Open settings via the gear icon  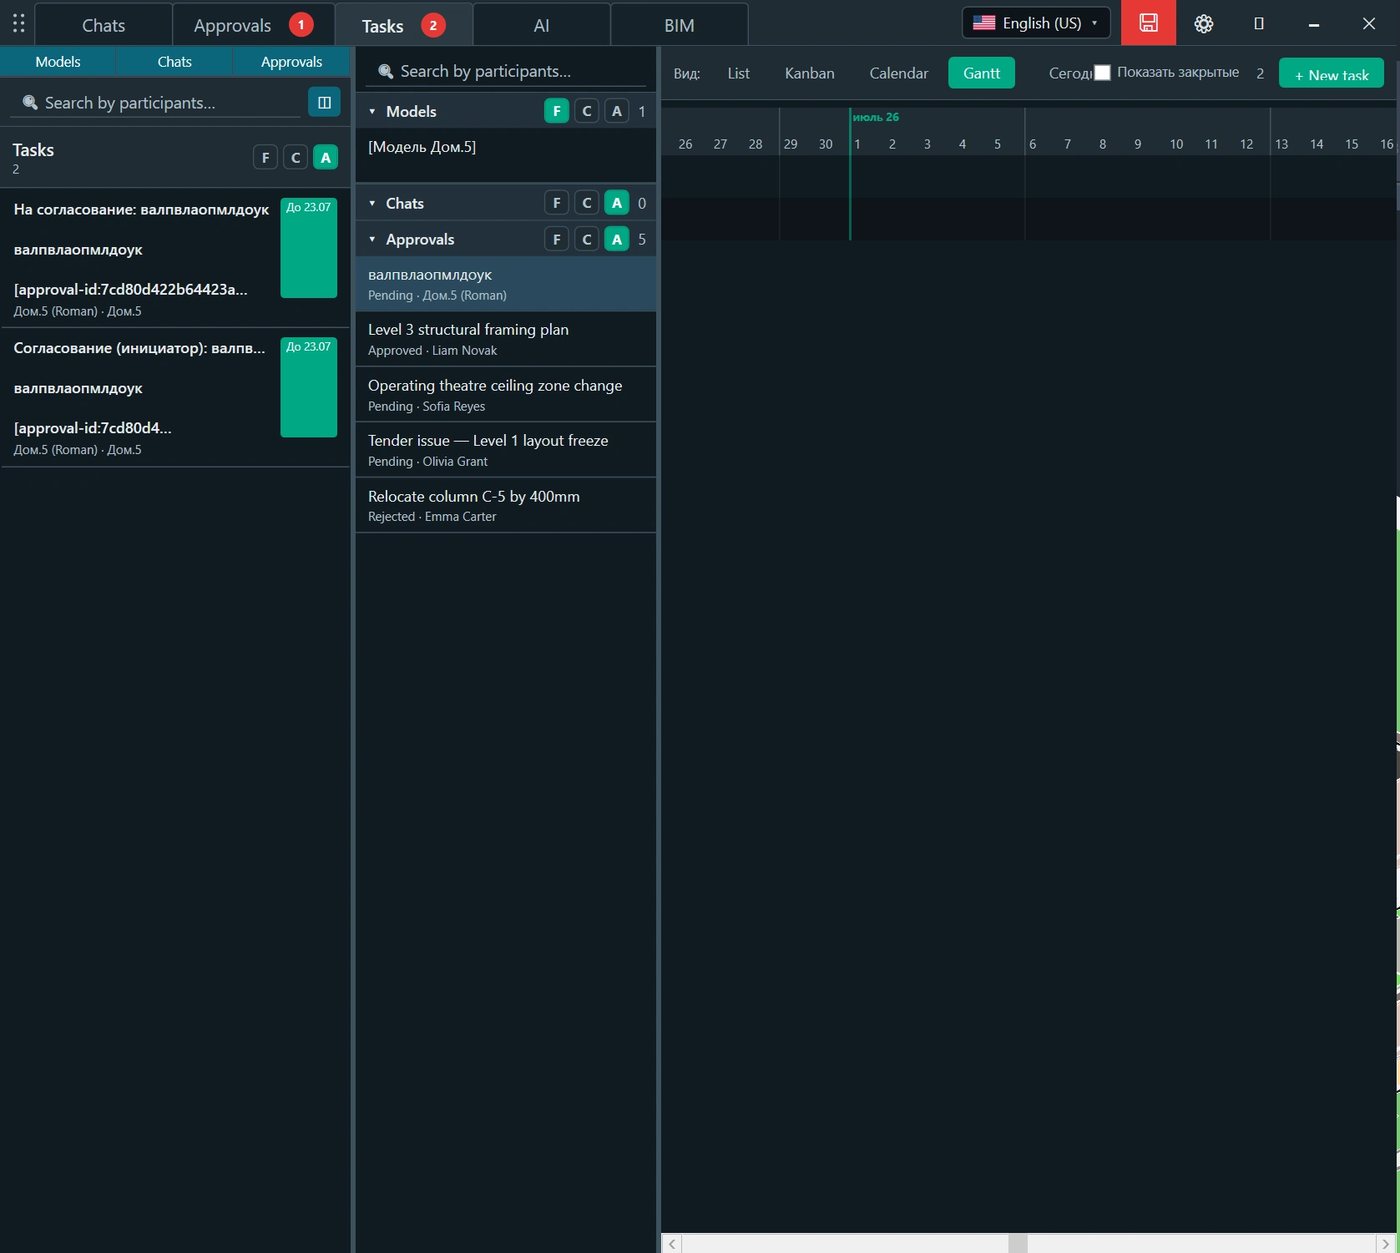(x=1203, y=23)
